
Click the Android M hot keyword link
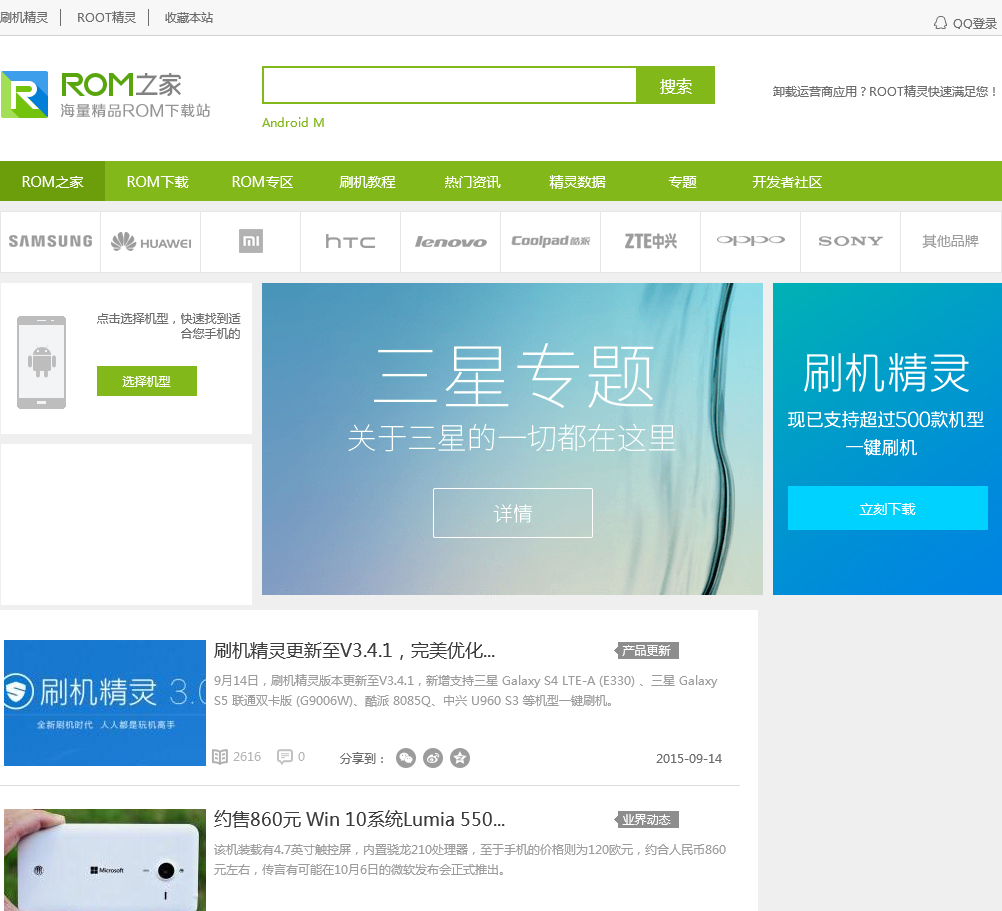(293, 123)
